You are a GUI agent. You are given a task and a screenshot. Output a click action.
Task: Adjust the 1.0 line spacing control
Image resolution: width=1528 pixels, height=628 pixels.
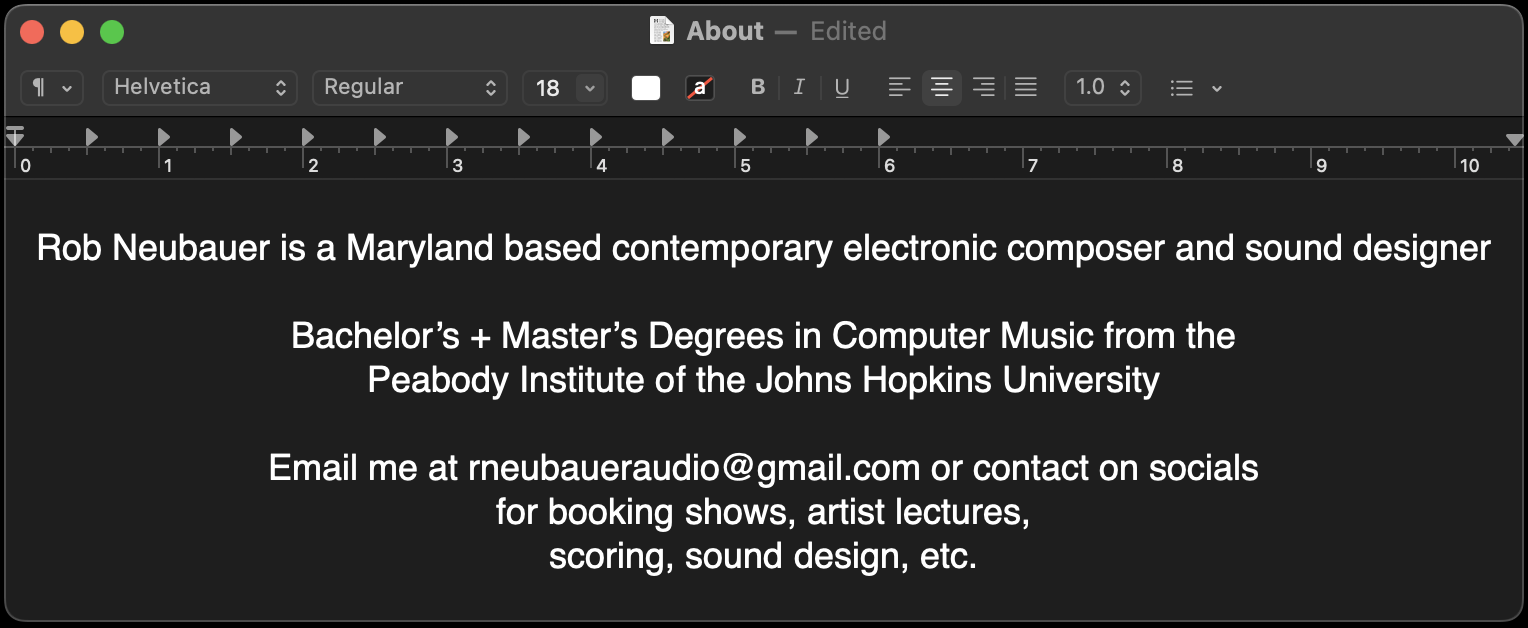pyautogui.click(x=1103, y=88)
